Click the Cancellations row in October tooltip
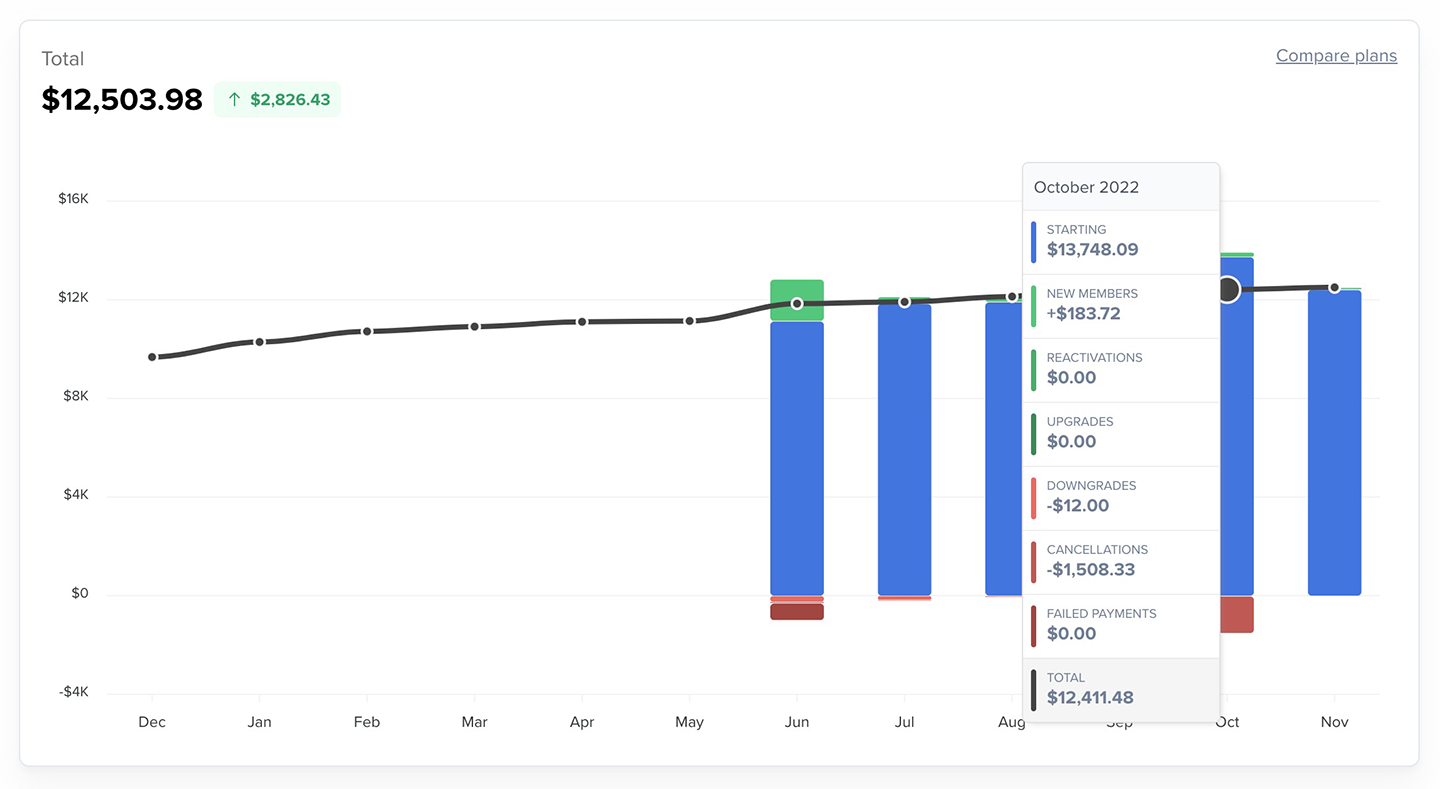Screen dimensions: 1440x789 point(1121,562)
